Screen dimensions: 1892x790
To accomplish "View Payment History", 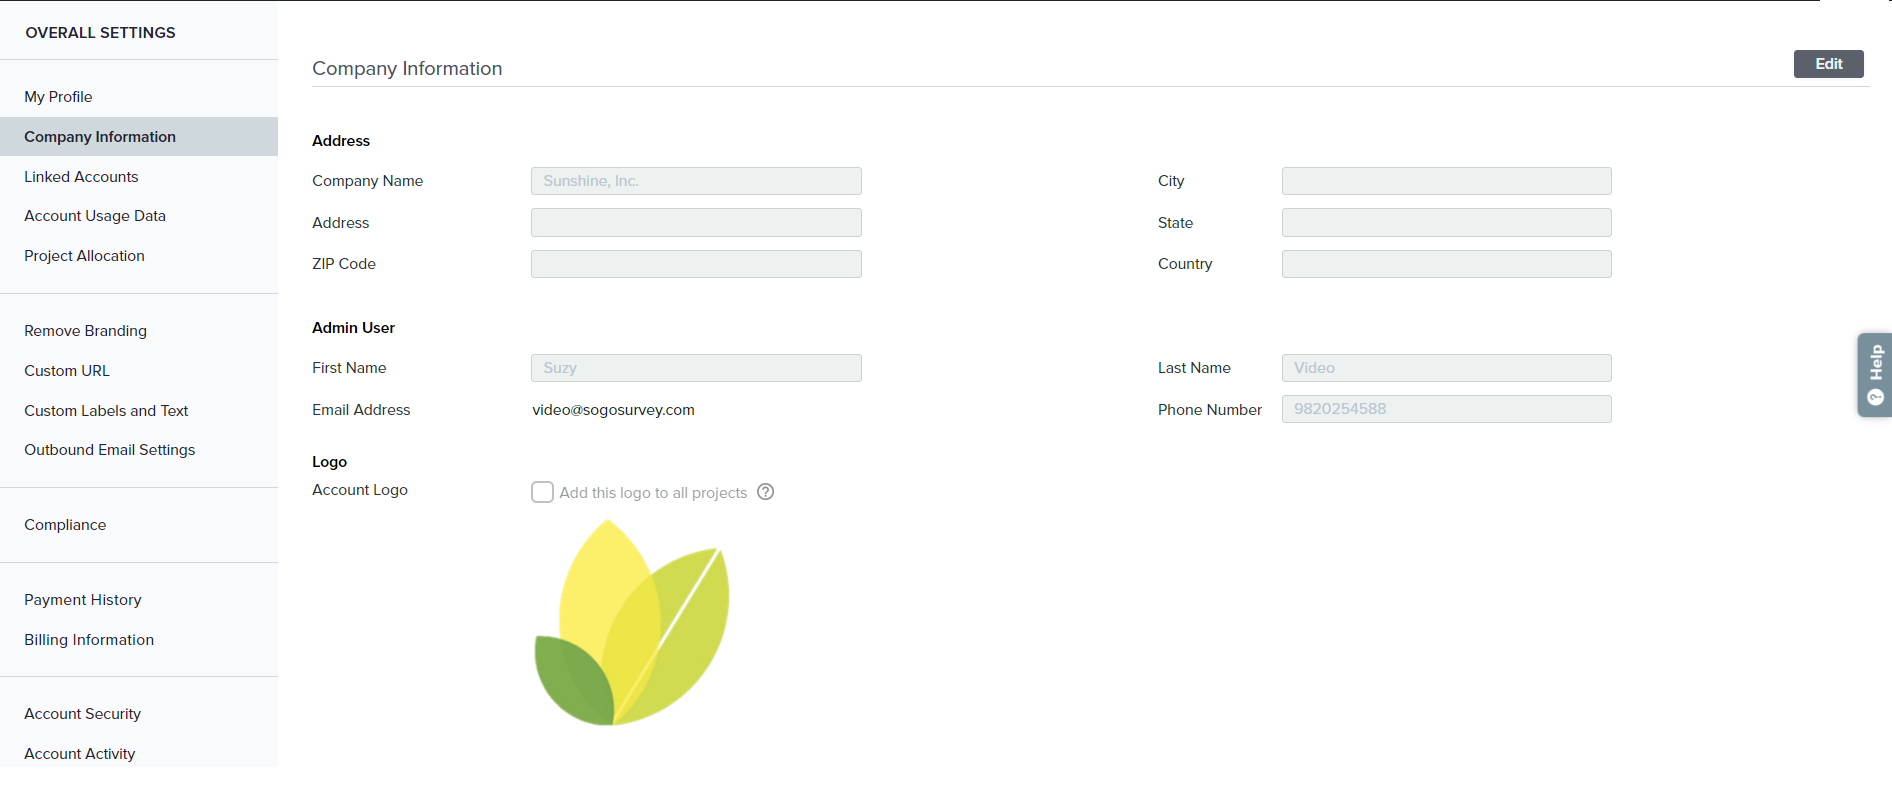I will [83, 600].
